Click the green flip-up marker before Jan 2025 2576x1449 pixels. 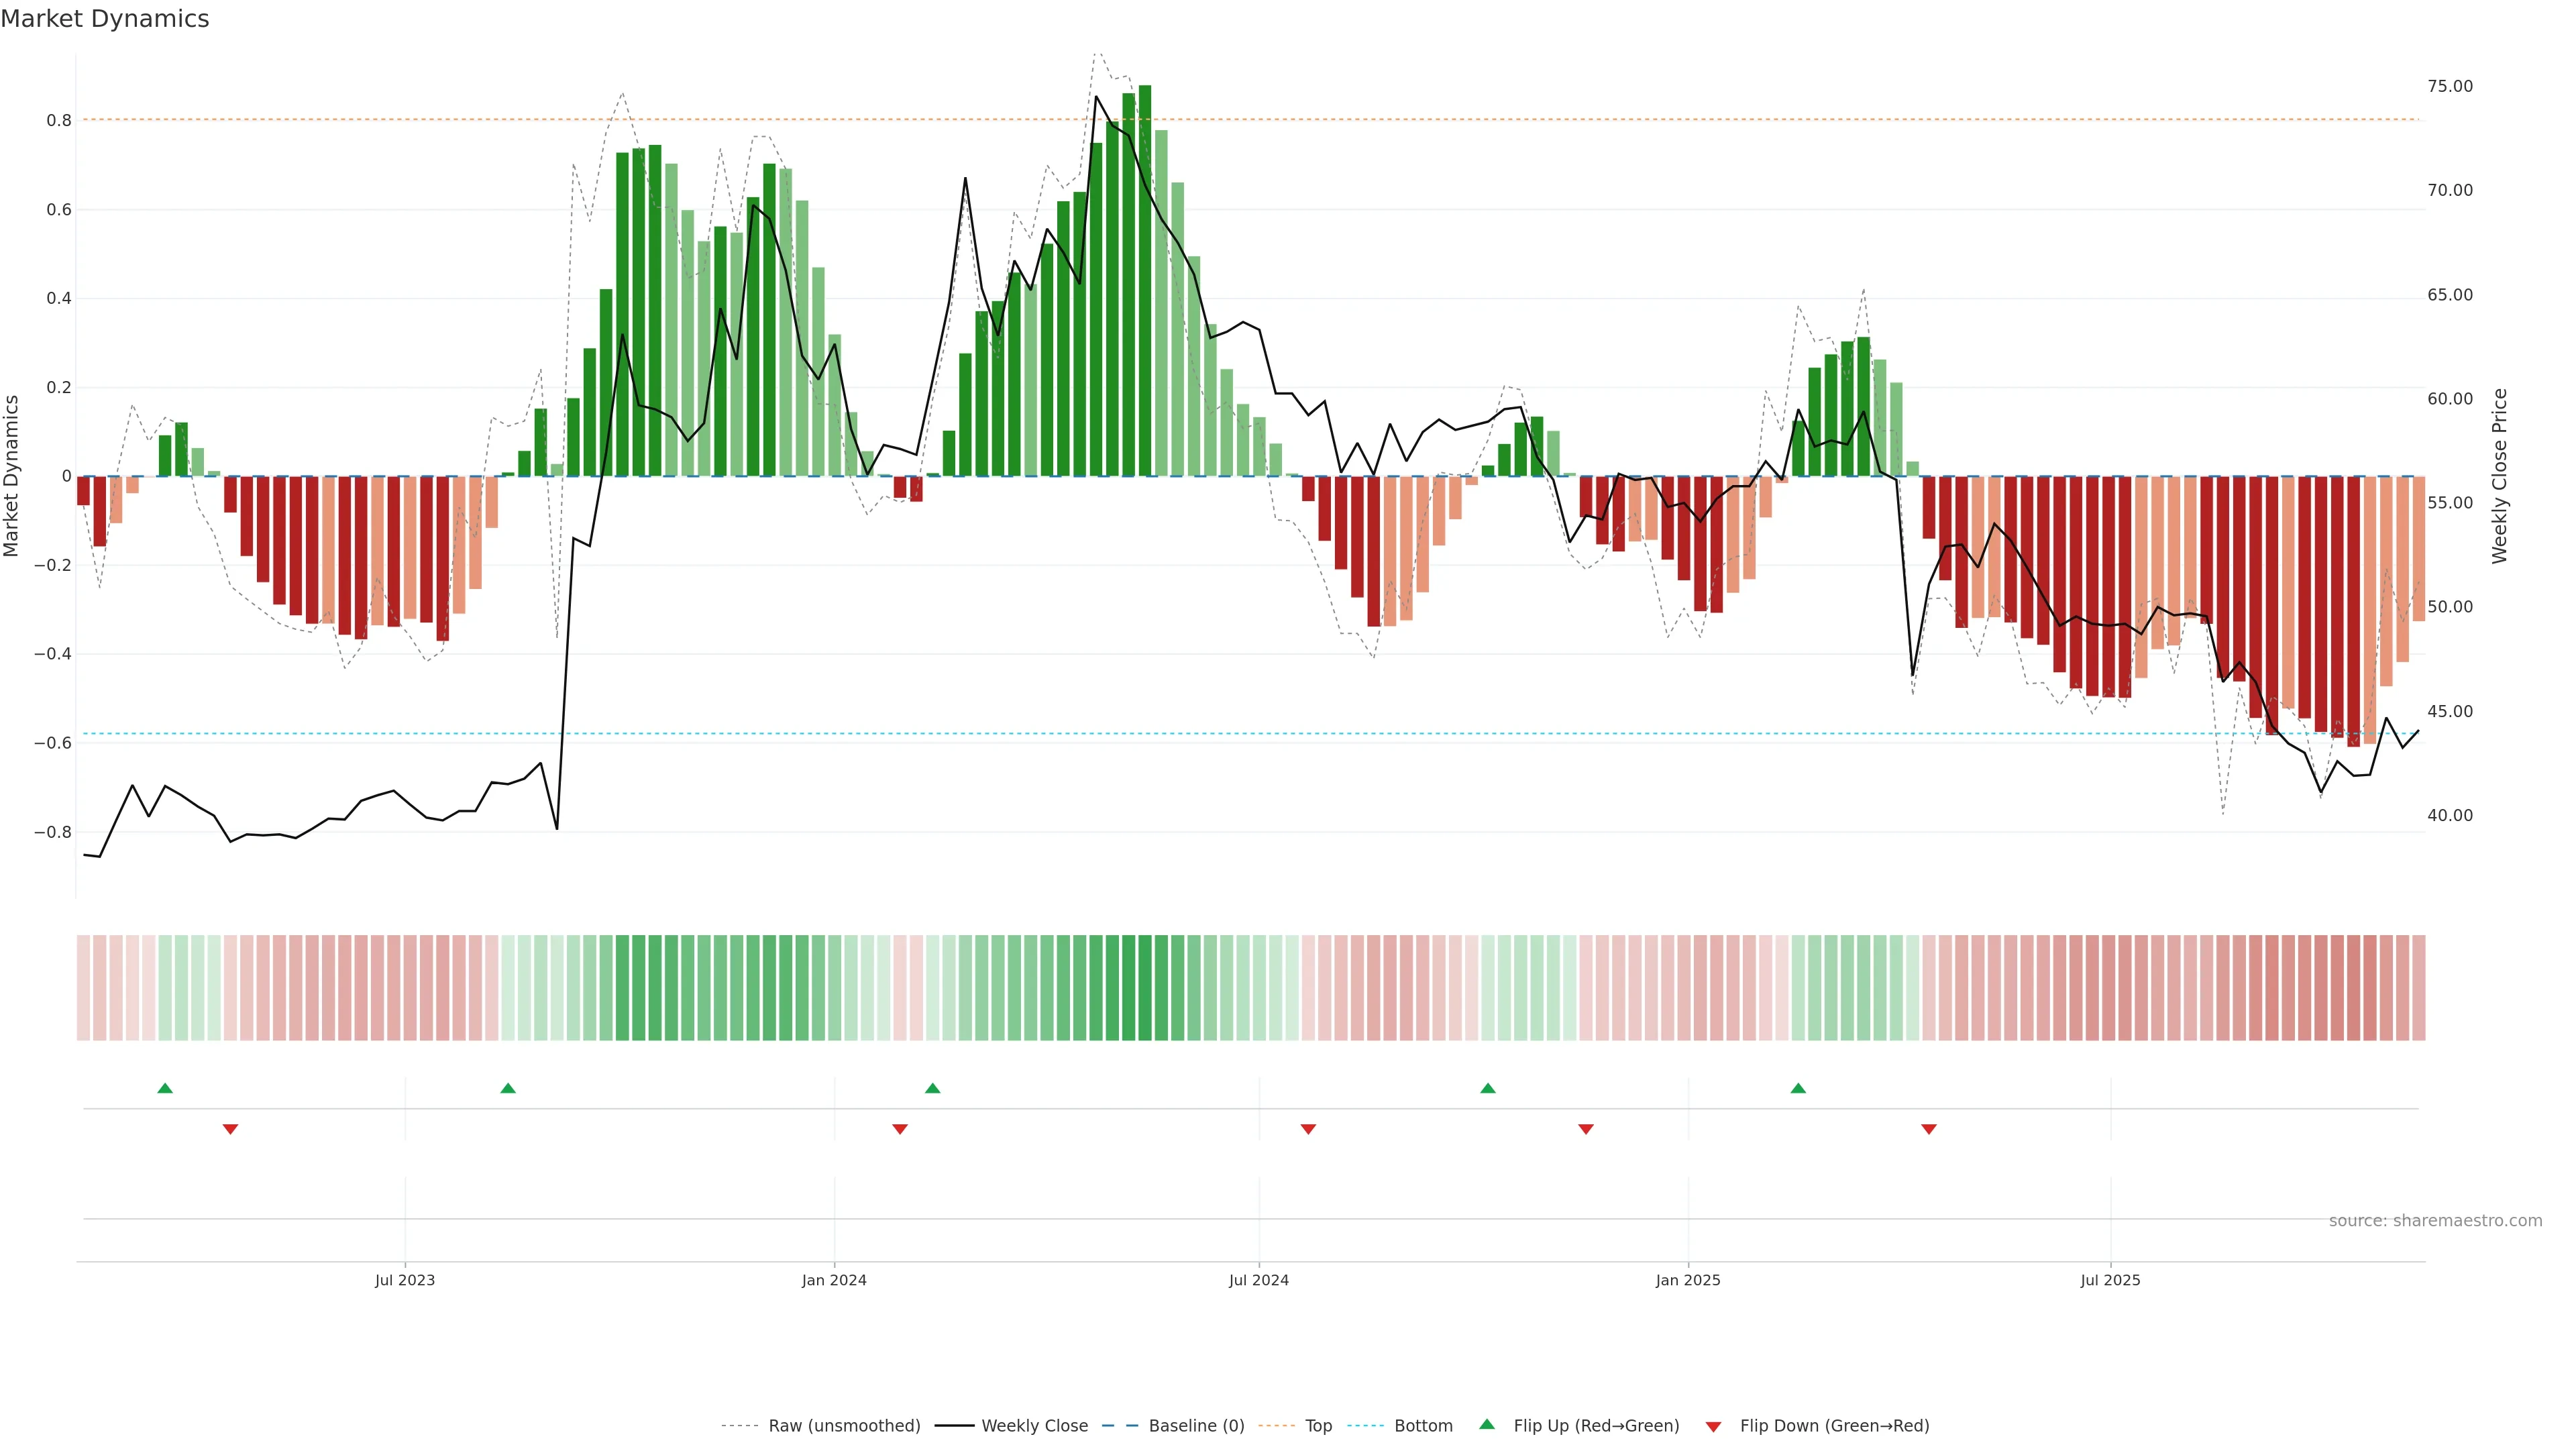pos(1488,1088)
